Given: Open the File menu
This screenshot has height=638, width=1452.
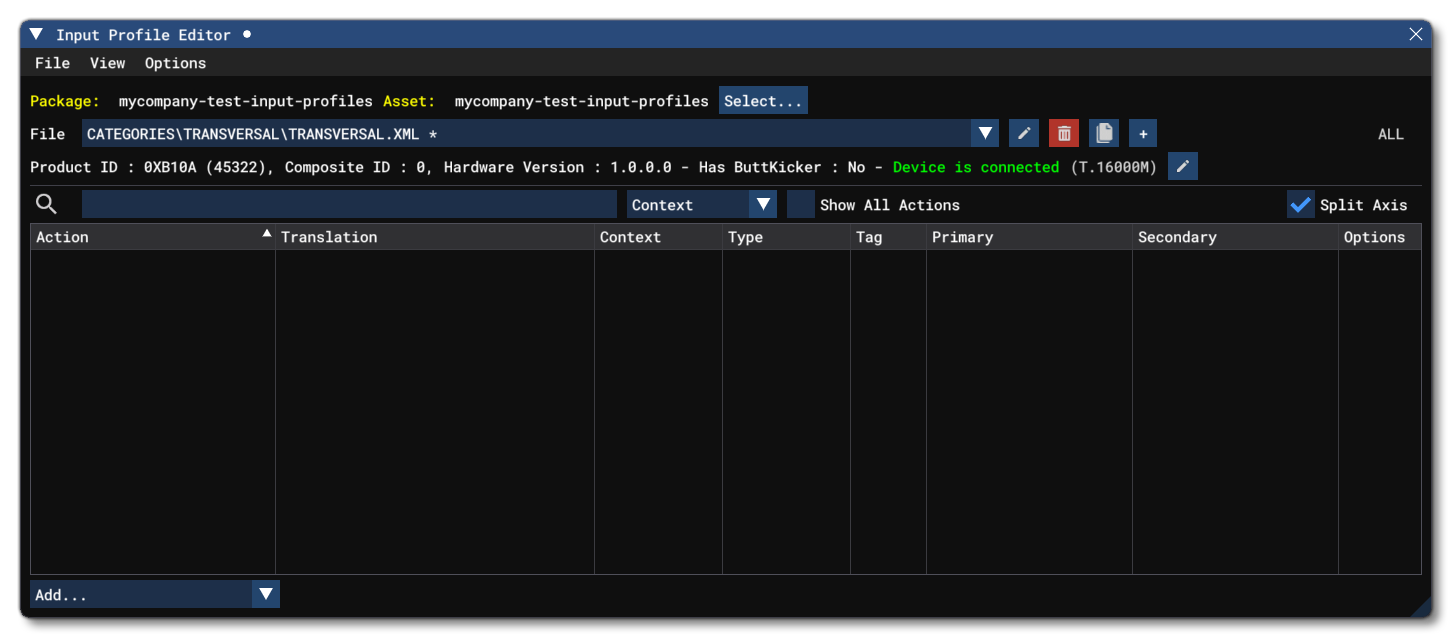Looking at the screenshot, I should pyautogui.click(x=52, y=63).
